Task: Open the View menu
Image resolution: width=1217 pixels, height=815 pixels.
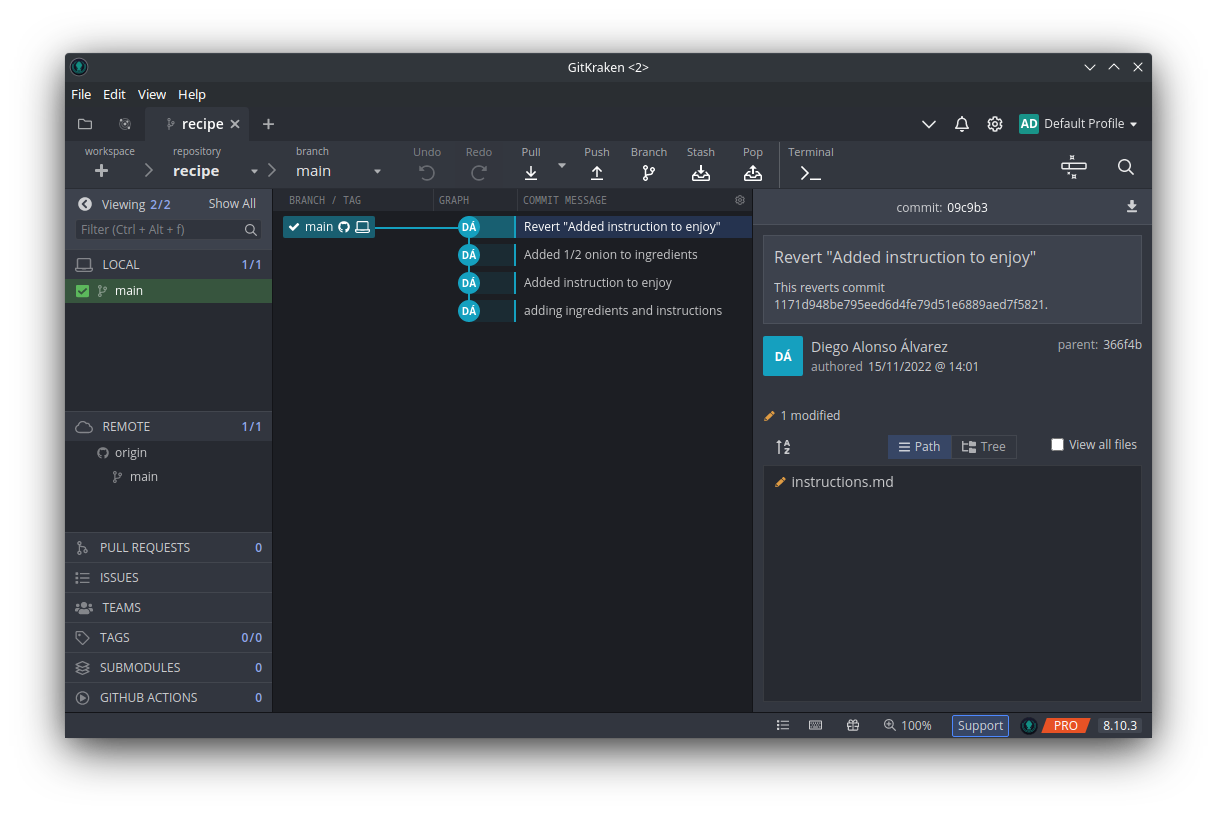Action: click(x=152, y=94)
